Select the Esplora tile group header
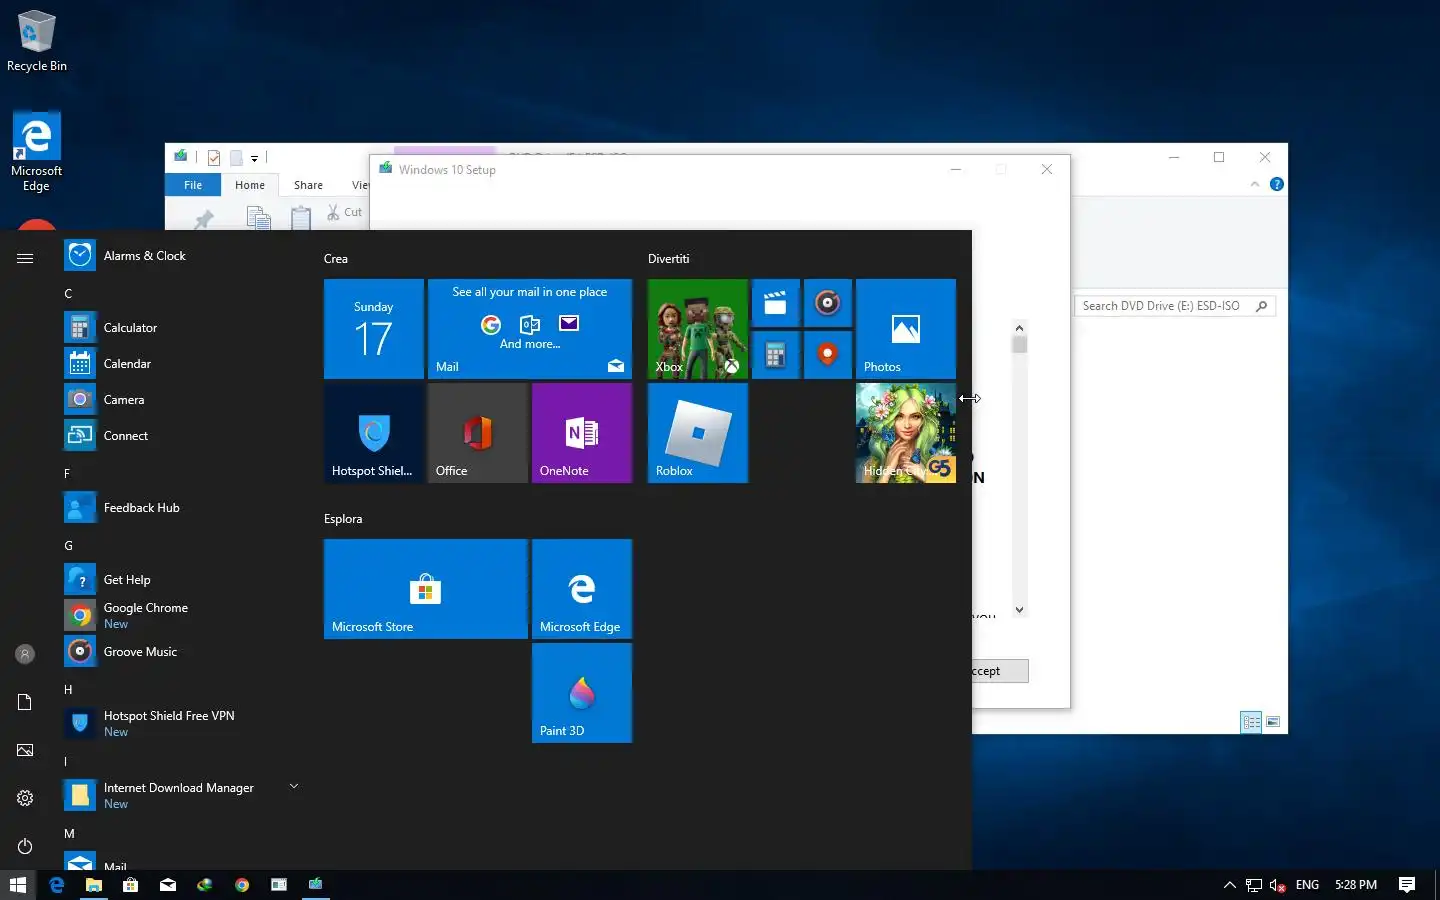 (343, 519)
